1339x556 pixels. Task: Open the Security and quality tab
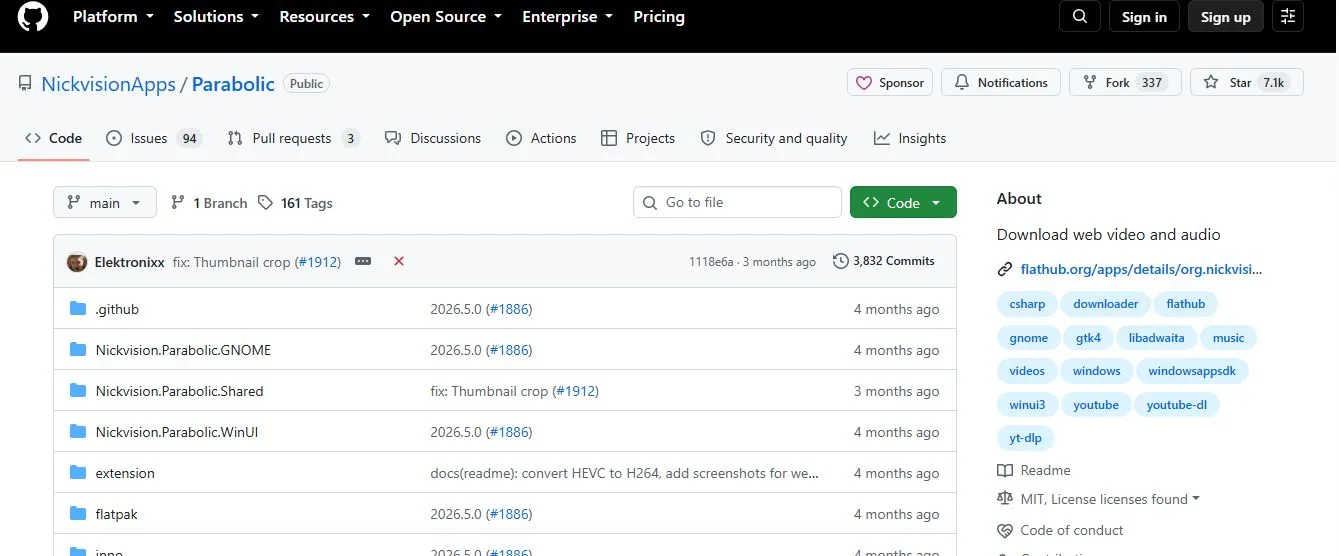point(774,138)
